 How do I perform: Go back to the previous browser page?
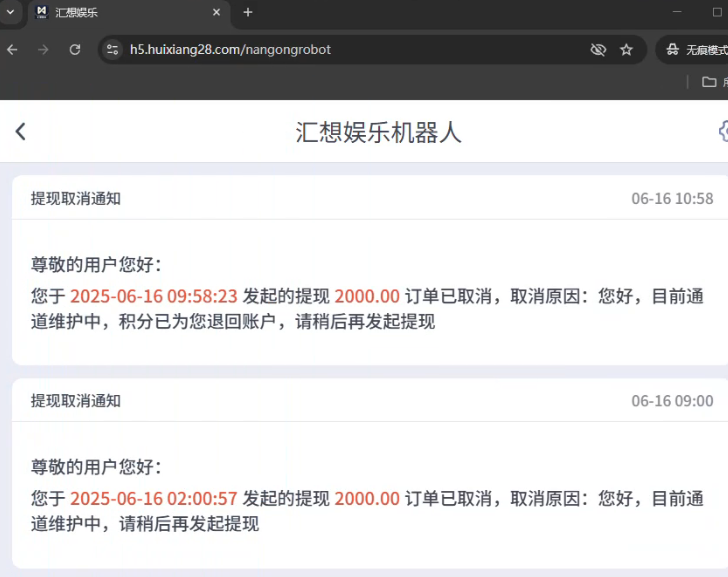13,49
